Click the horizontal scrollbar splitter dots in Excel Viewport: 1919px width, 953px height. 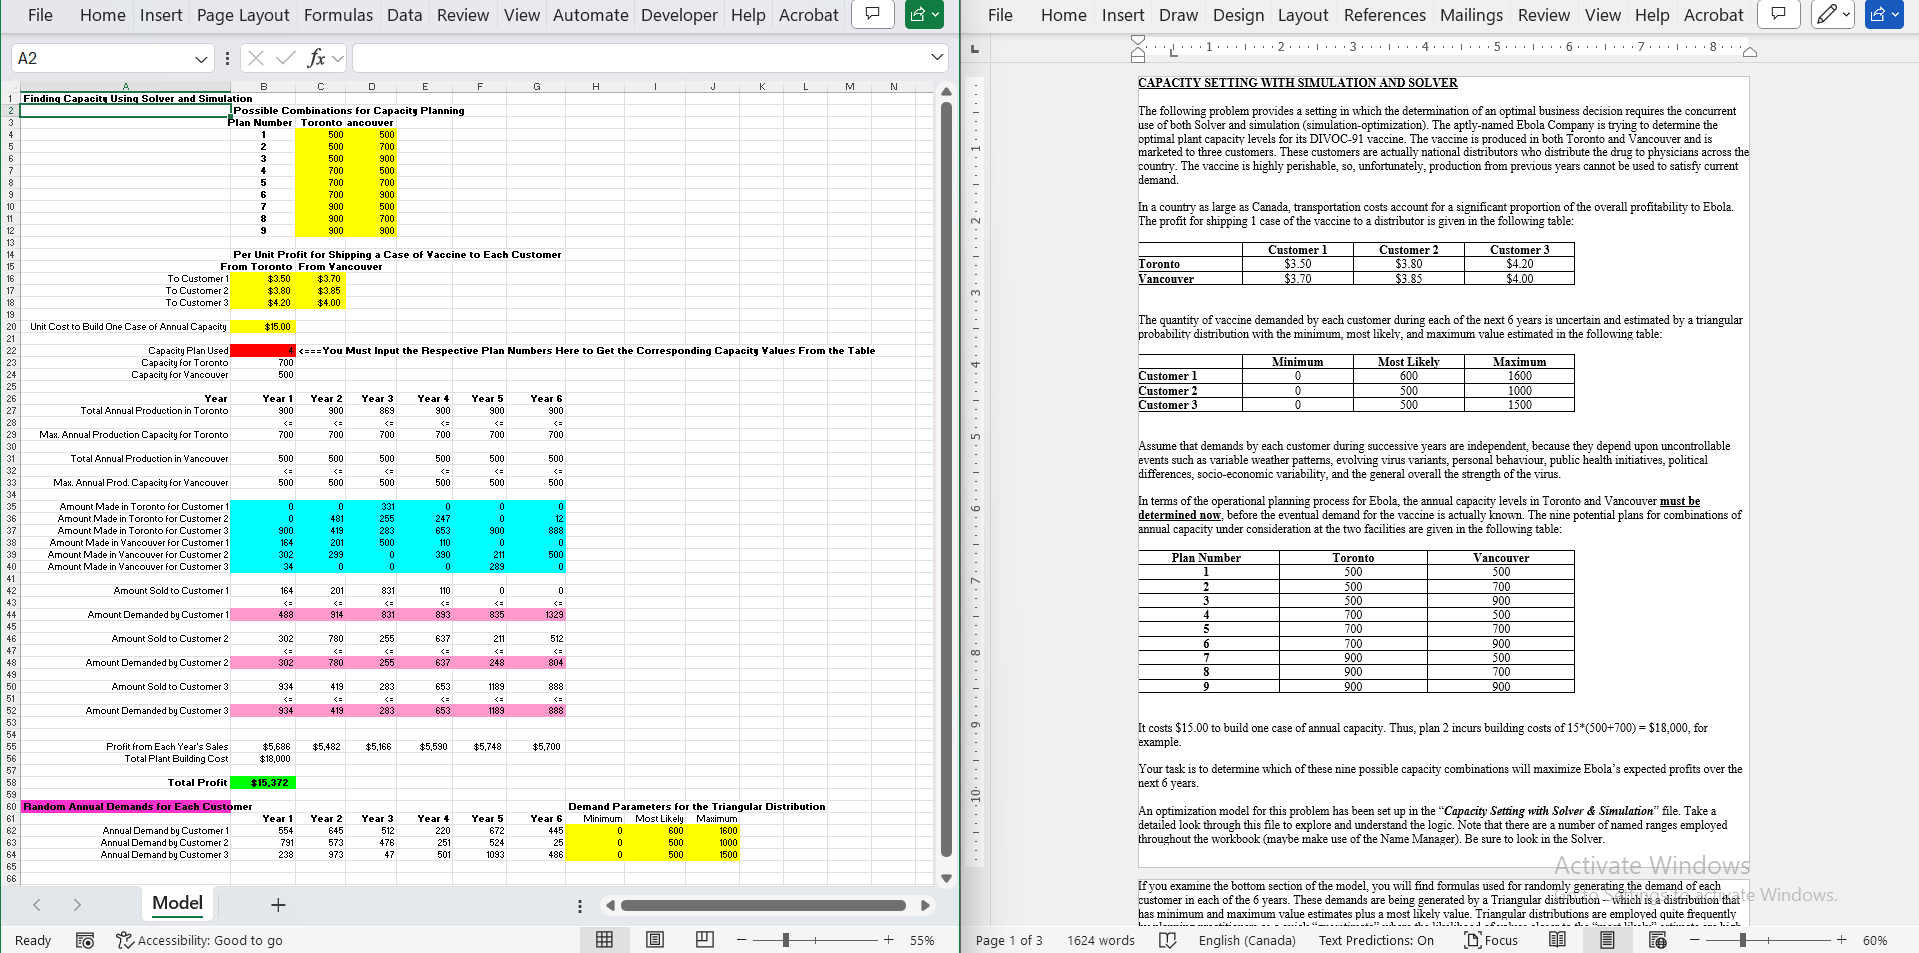click(579, 906)
